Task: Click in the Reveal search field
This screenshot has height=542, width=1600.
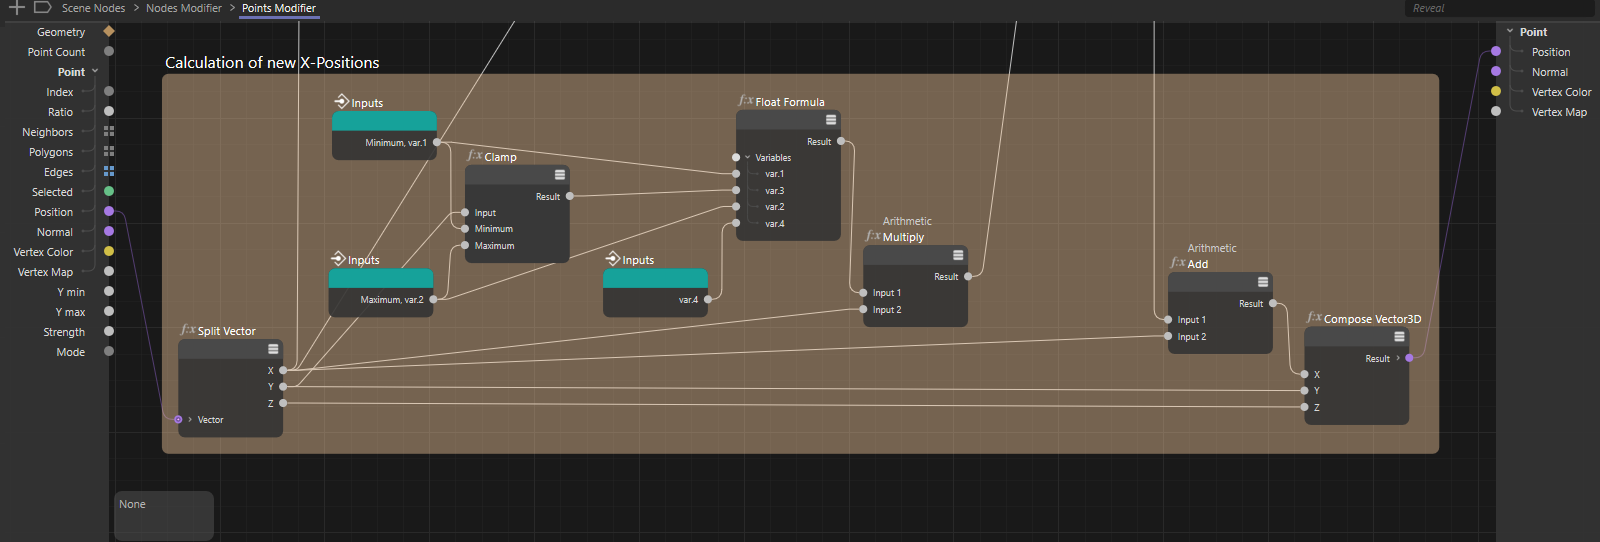Action: (1499, 8)
